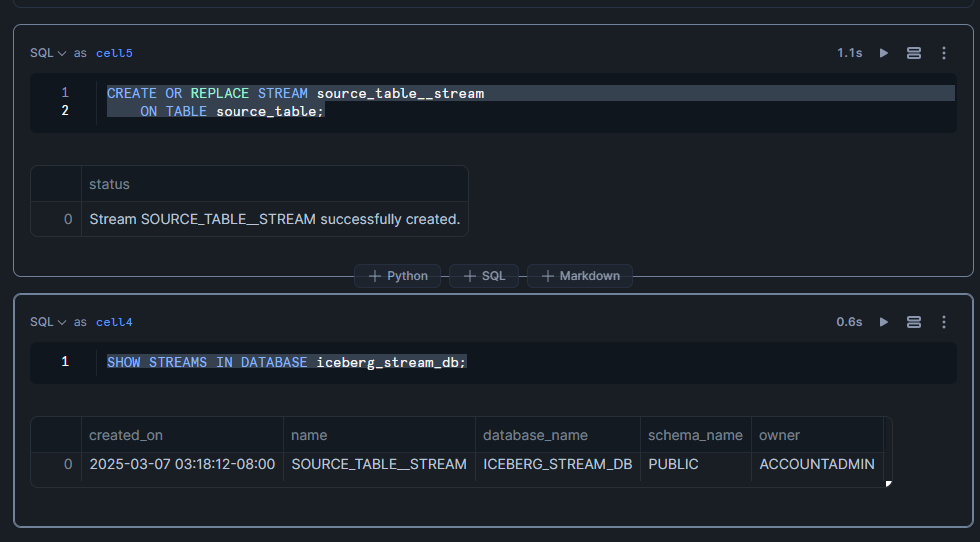Screen dimensions: 980x542
Task: Click cell5 execution time 1.1s
Action: click(x=849, y=53)
